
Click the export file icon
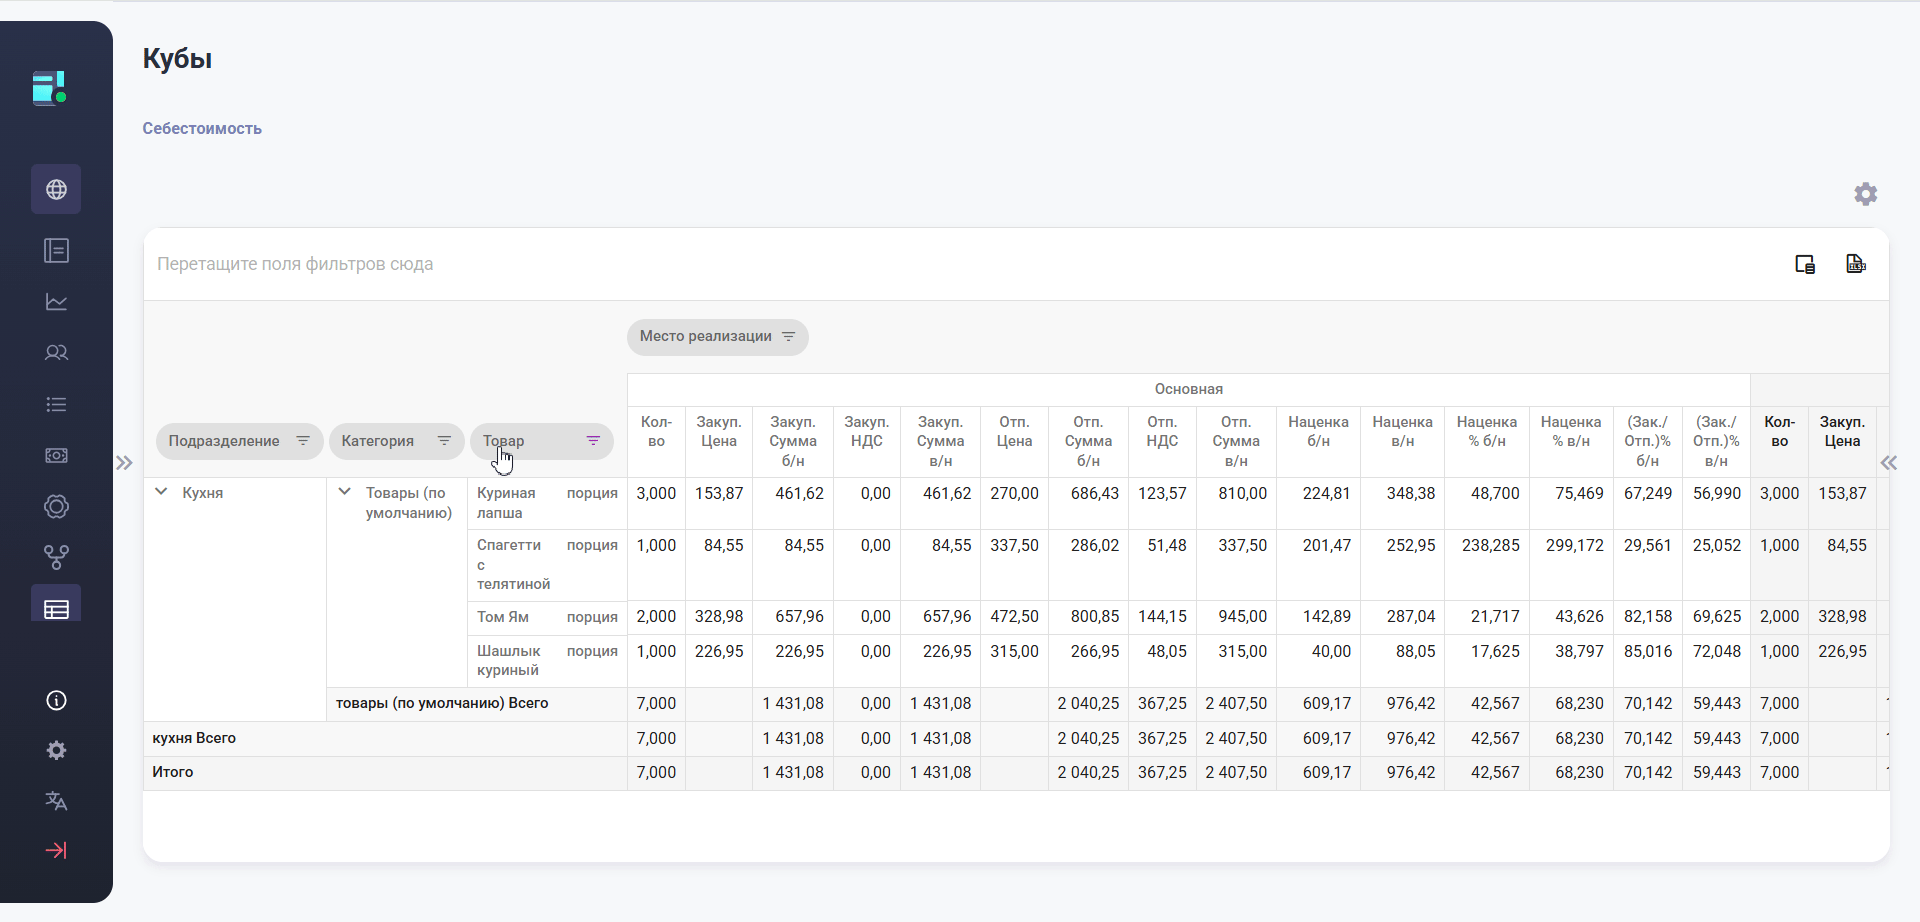pos(1855,264)
